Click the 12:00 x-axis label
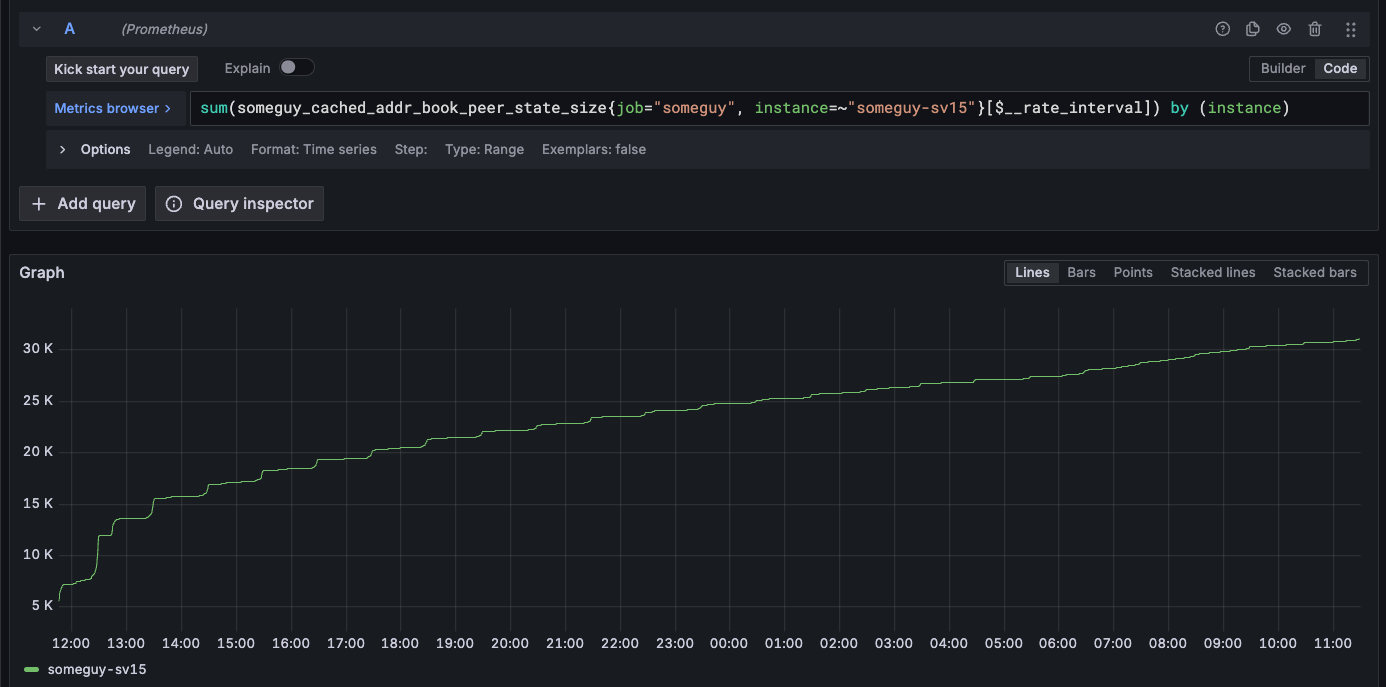This screenshot has width=1386, height=687. click(x=71, y=643)
